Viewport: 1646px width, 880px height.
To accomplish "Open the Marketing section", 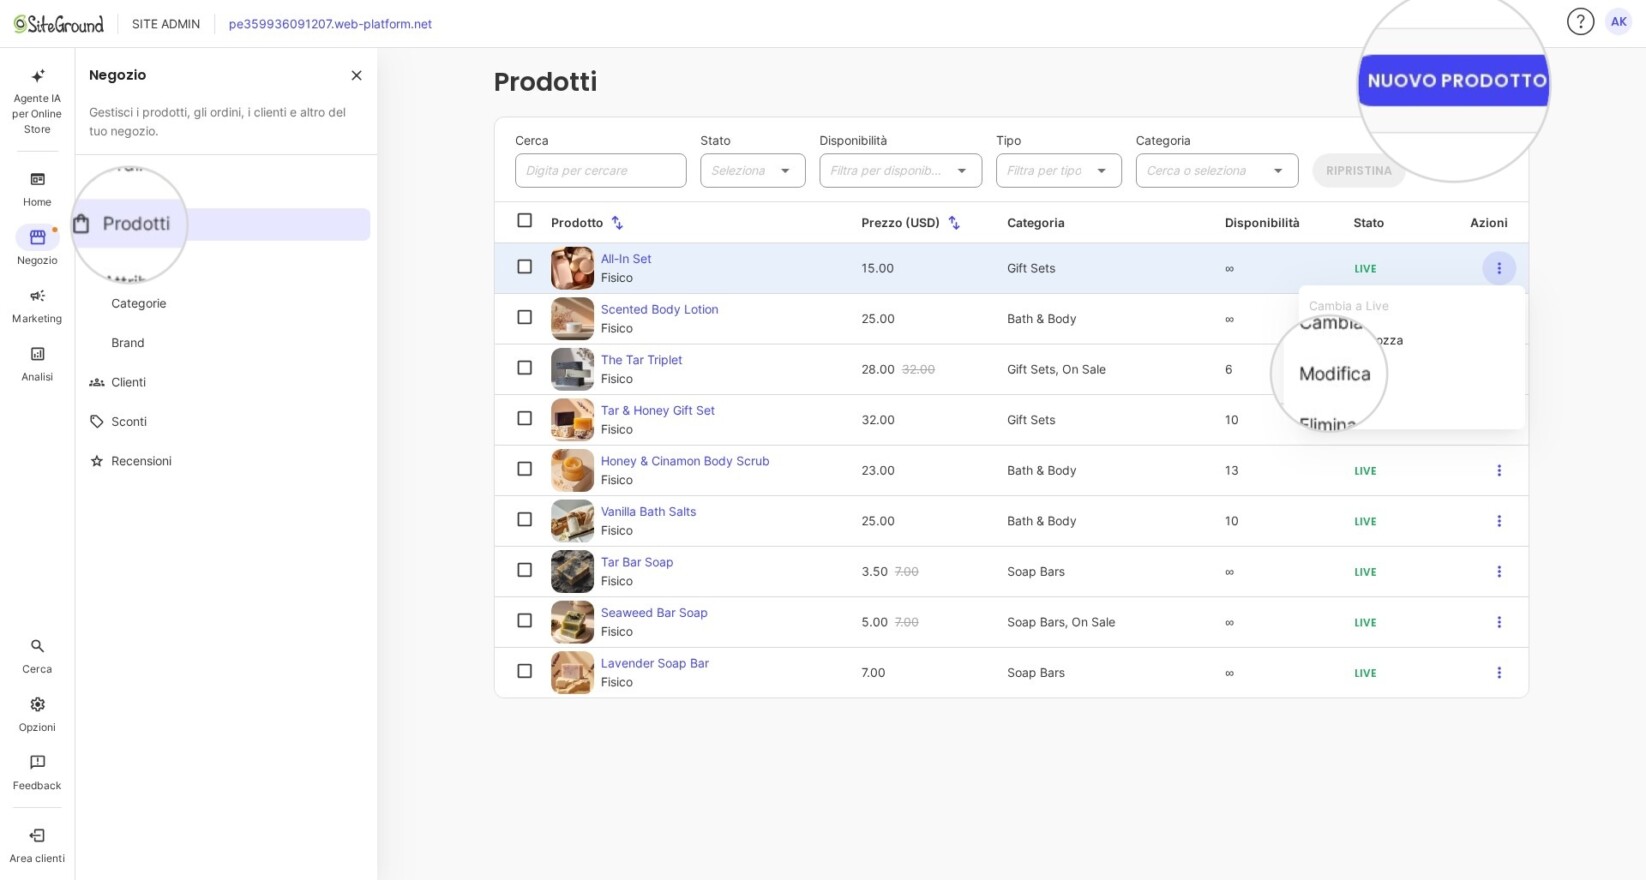I will coord(37,305).
